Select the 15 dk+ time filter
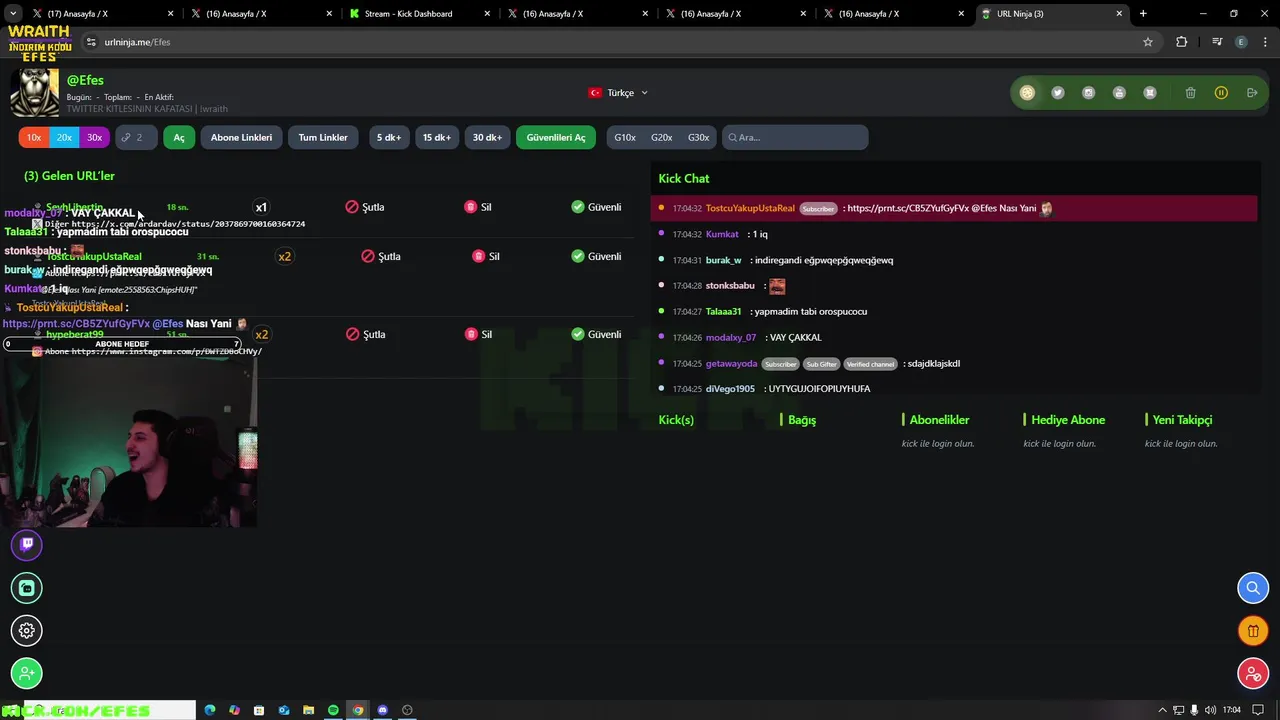Viewport: 1280px width, 720px height. 436,137
